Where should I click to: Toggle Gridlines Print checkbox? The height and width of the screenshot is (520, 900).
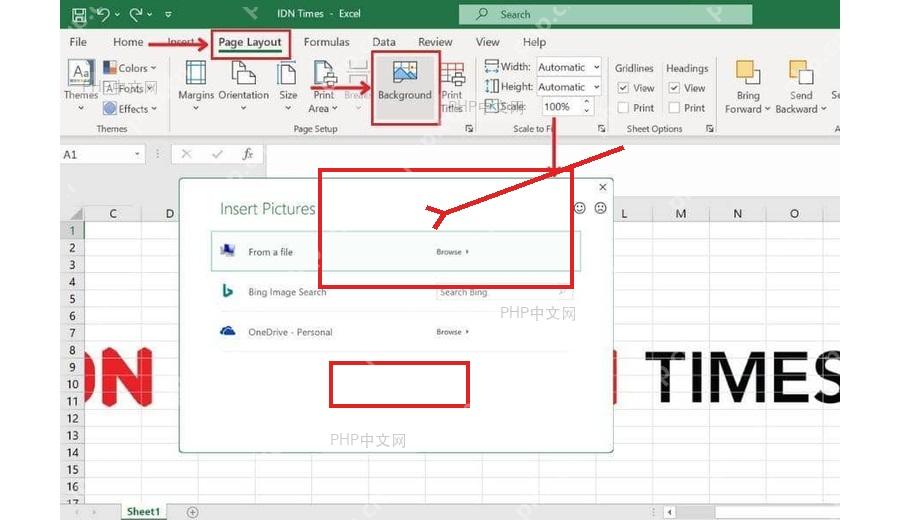[x=623, y=108]
